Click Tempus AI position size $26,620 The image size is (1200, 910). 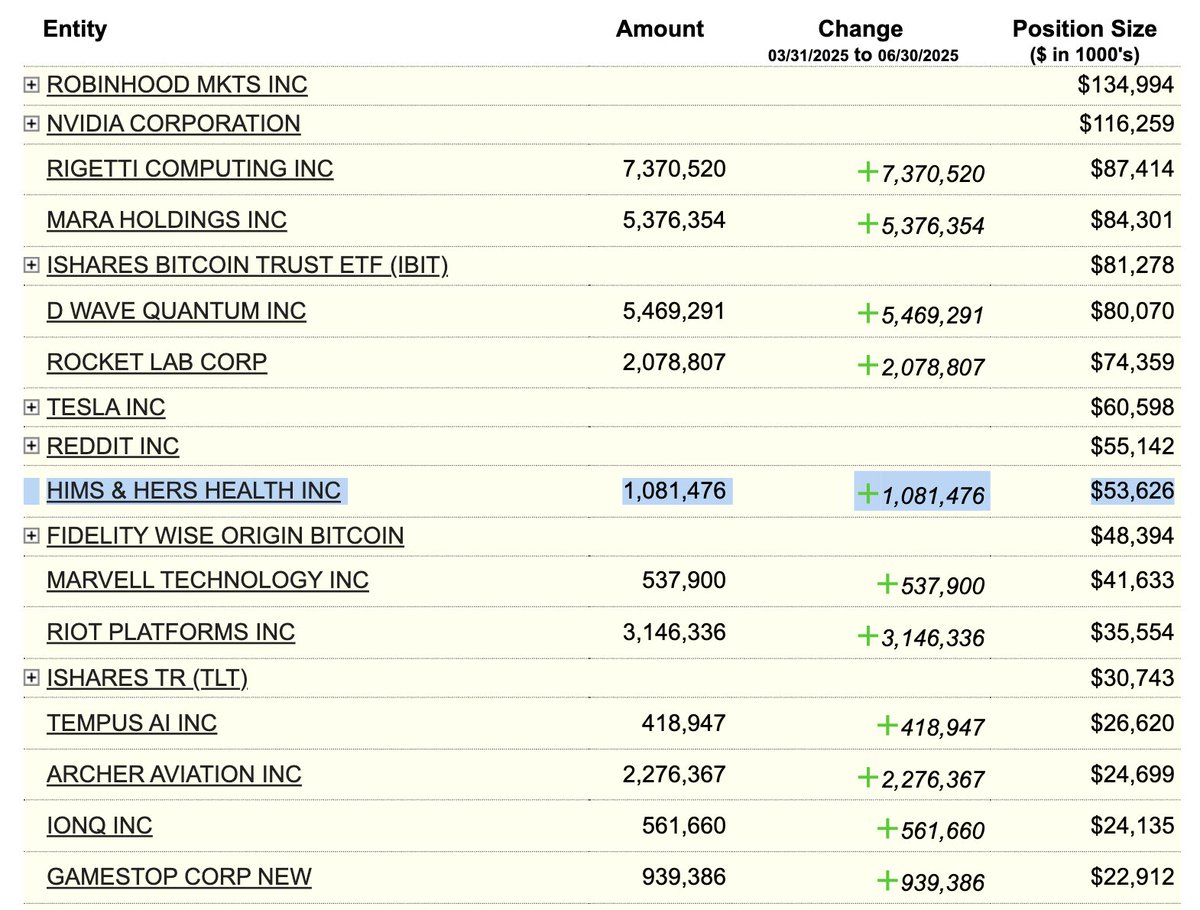pos(1132,723)
